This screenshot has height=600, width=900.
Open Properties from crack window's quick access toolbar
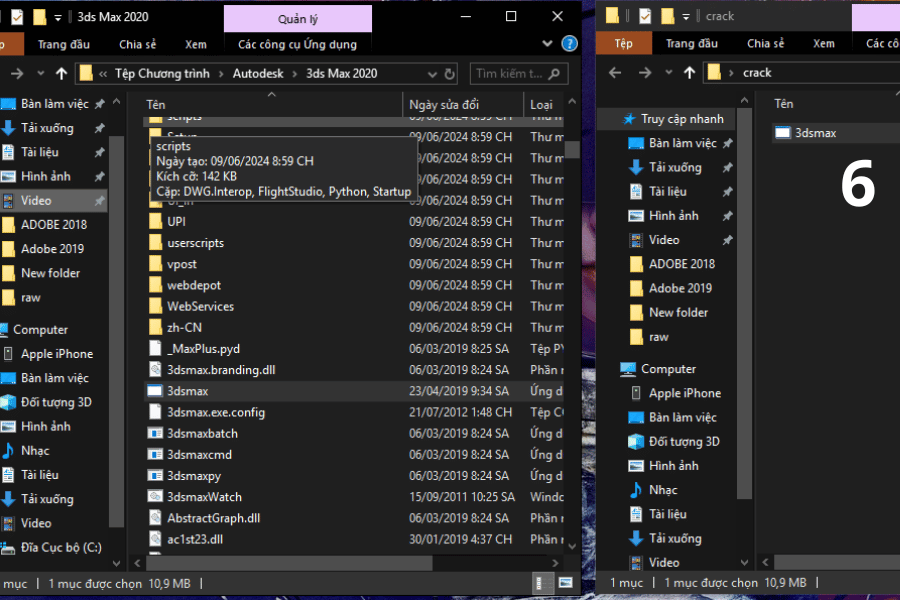coord(645,16)
